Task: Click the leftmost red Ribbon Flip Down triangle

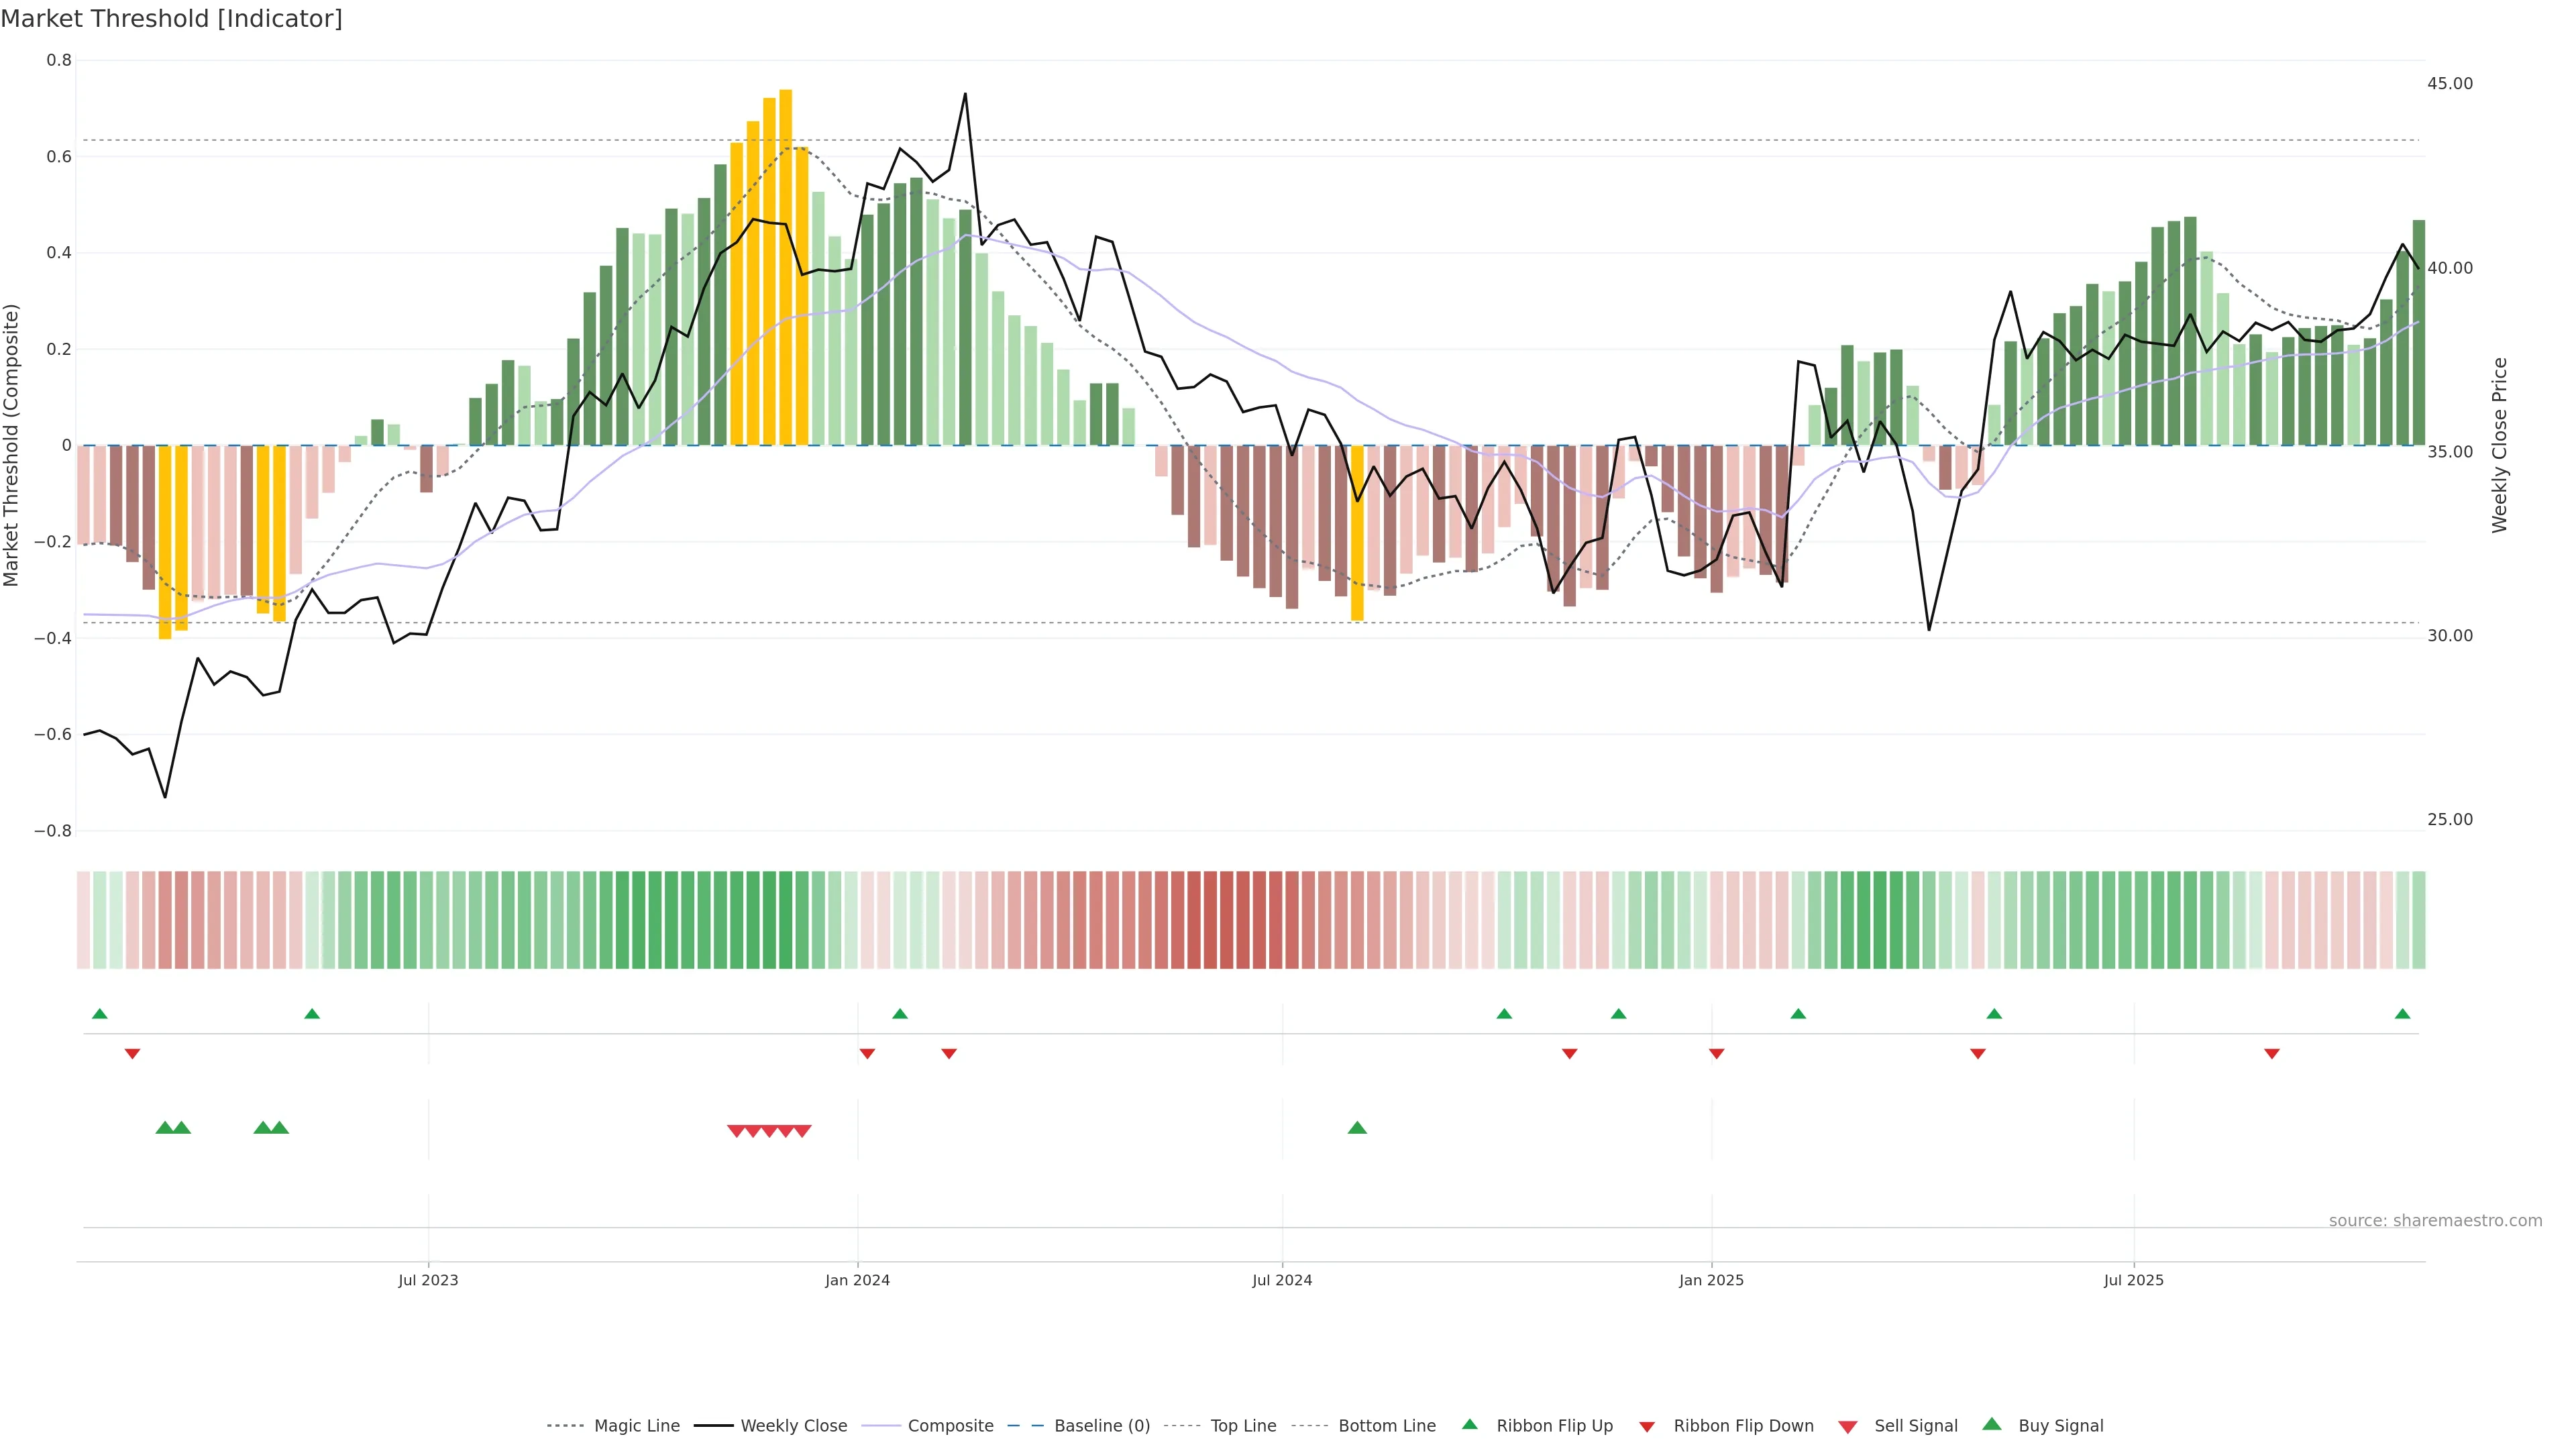Action: point(132,1054)
